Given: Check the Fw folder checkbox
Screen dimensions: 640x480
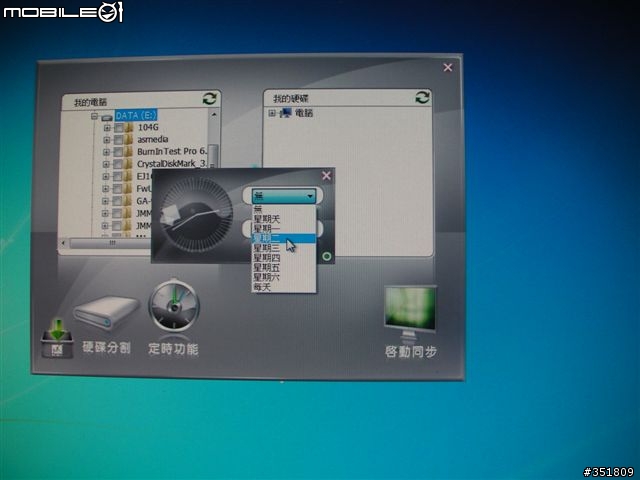Looking at the screenshot, I should tap(118, 189).
